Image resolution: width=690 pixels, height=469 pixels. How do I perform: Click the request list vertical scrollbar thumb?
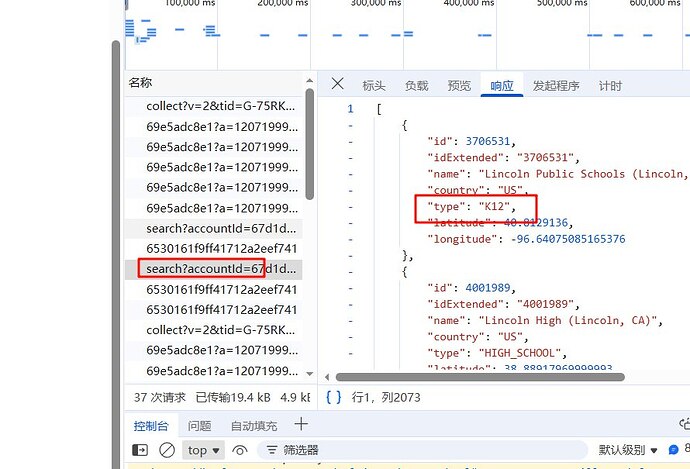click(310, 144)
